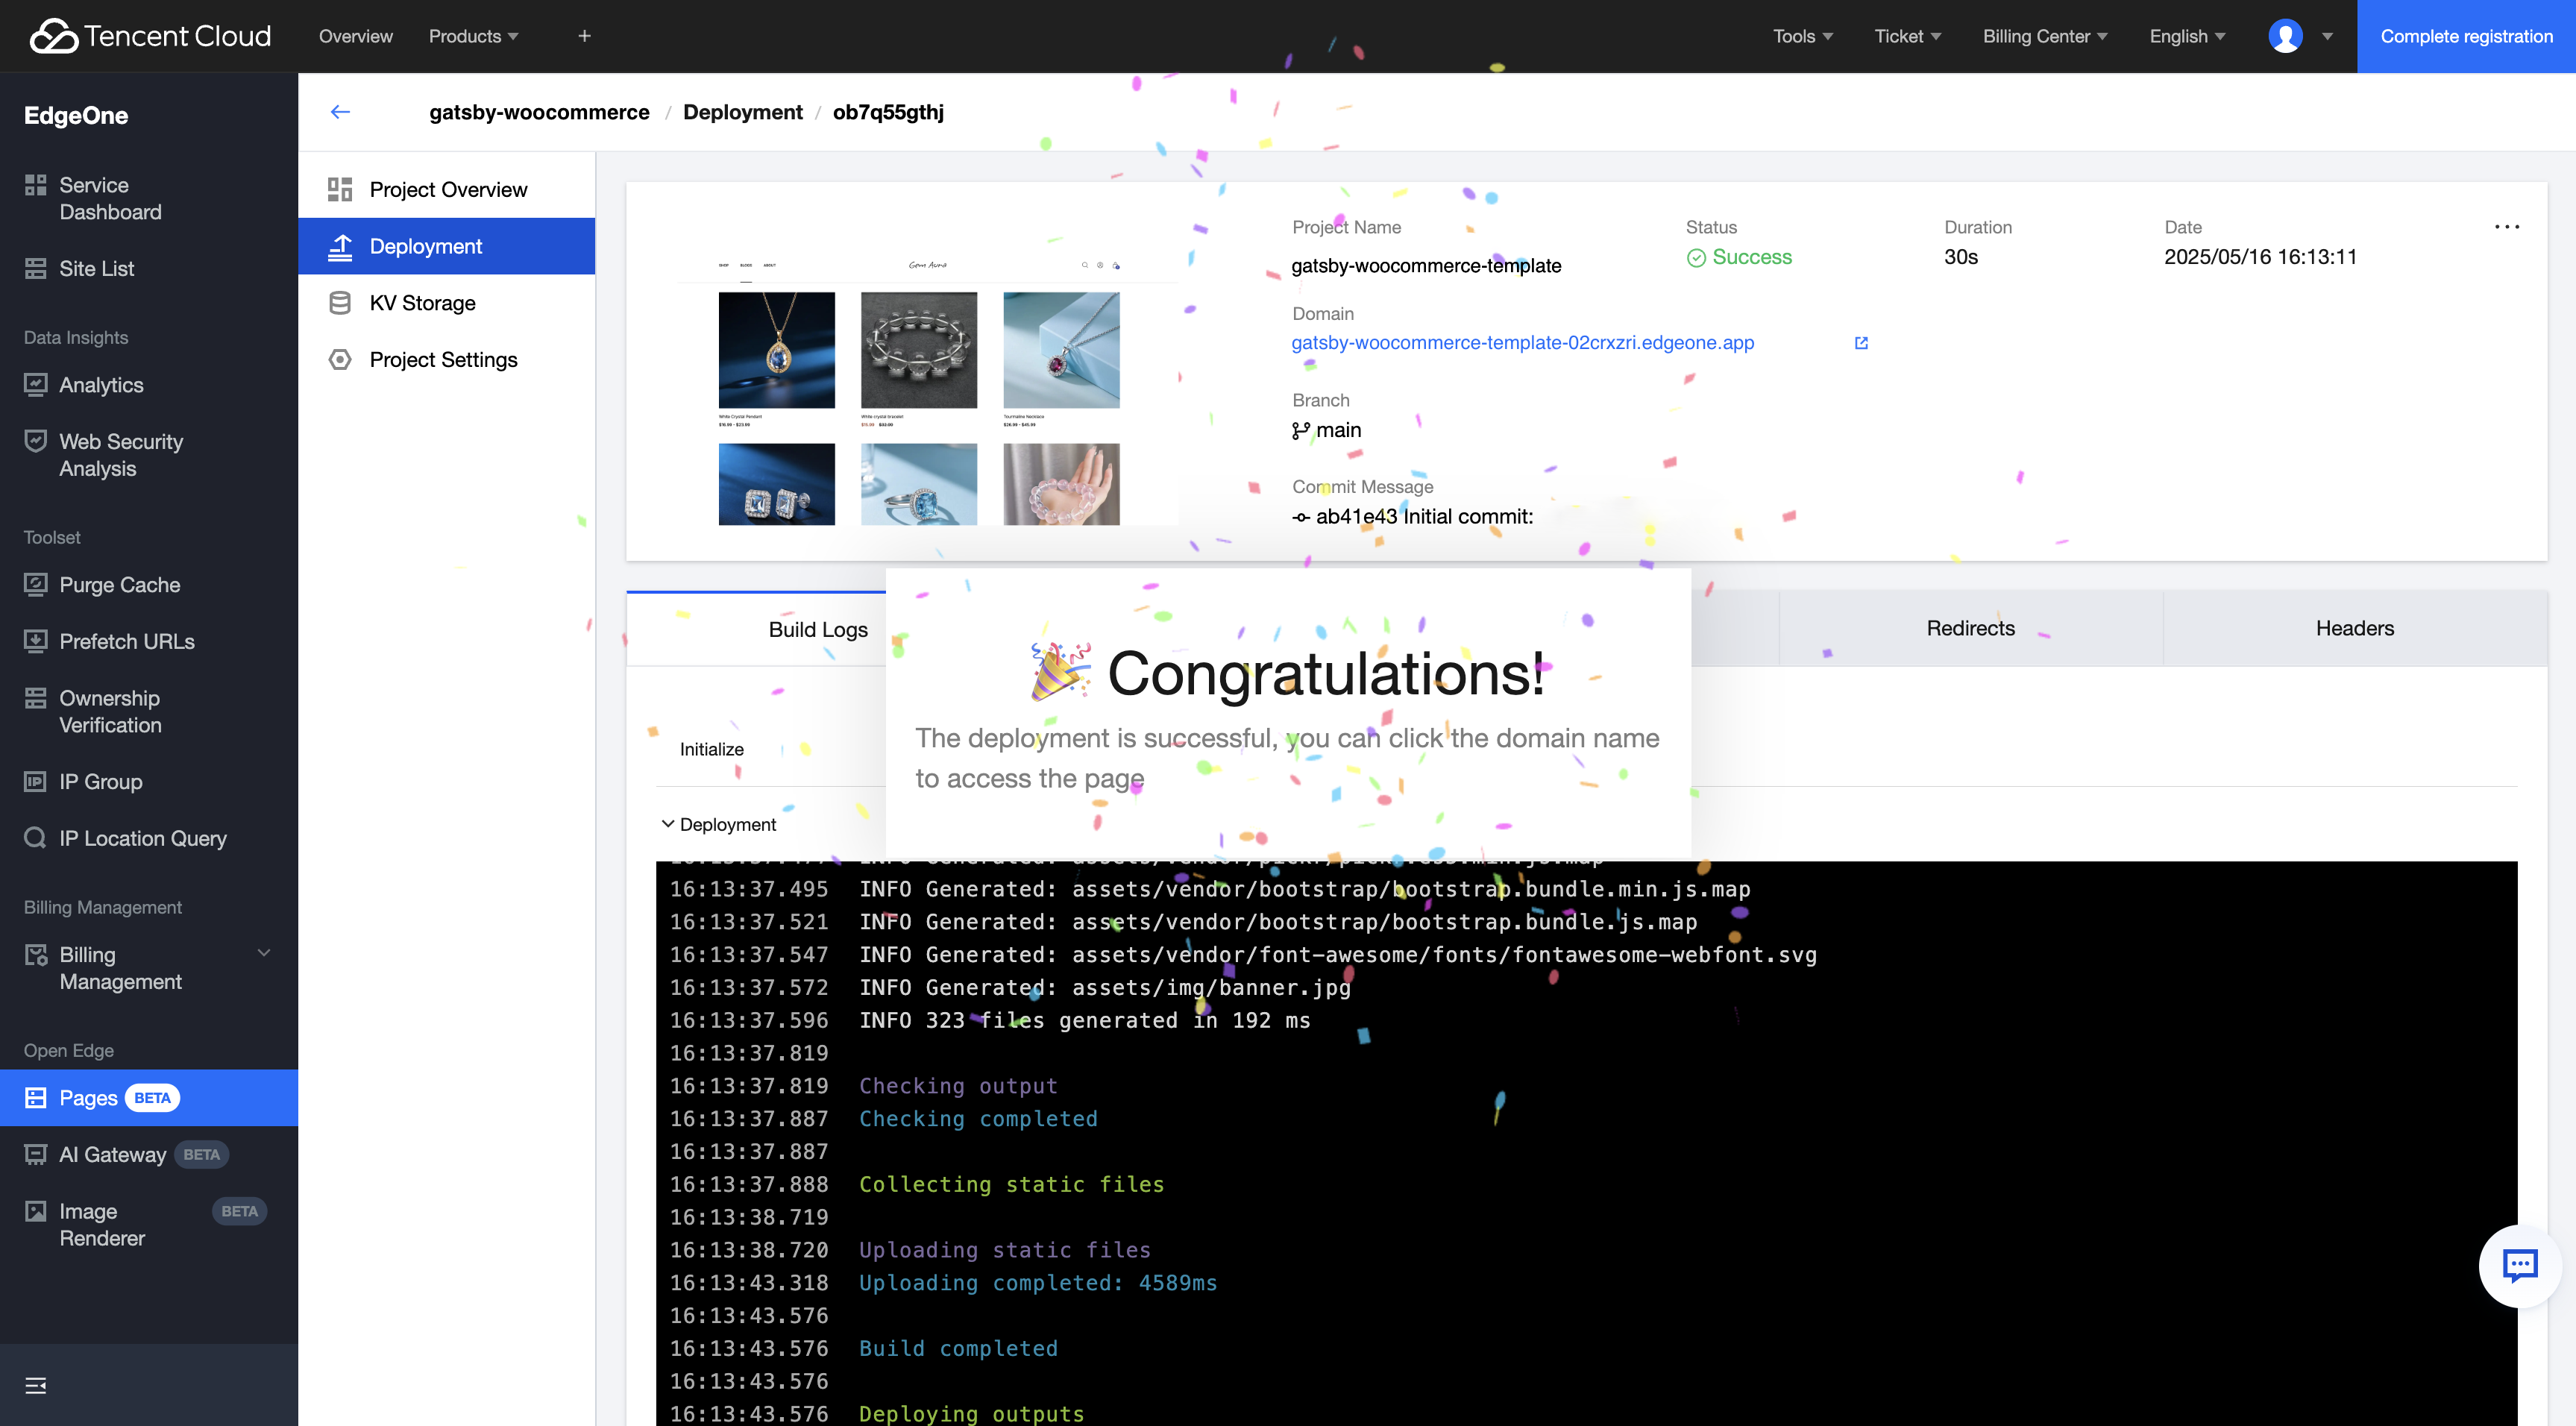Click the site preview thumbnail
Viewport: 2576px width, 1426px height.
[x=927, y=387]
